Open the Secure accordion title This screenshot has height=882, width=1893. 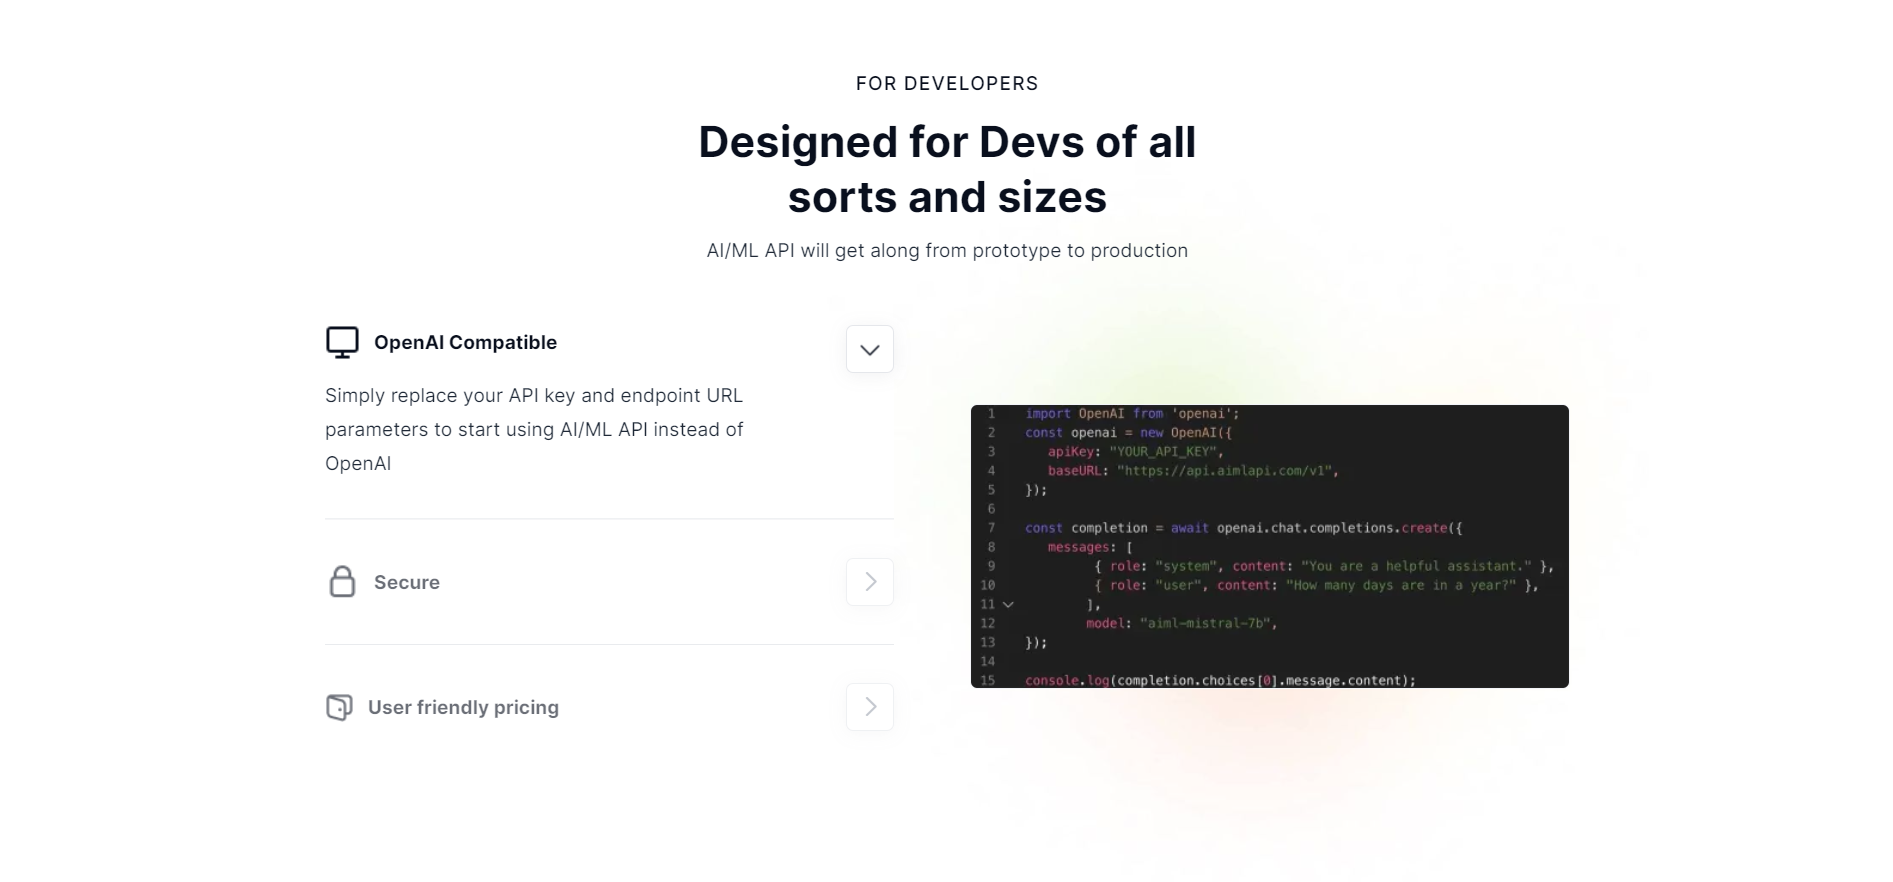407,582
